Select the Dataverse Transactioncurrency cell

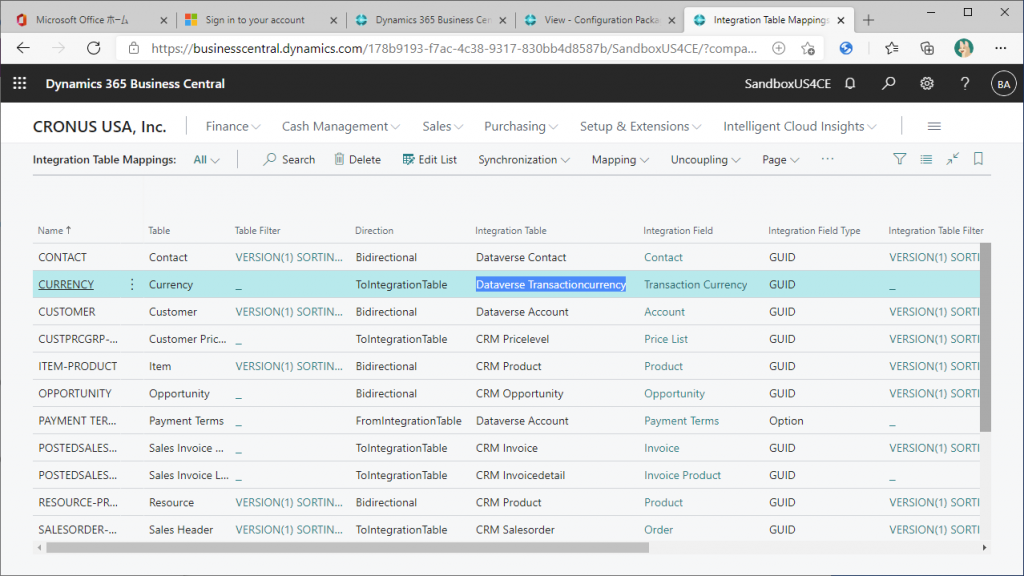click(x=551, y=284)
